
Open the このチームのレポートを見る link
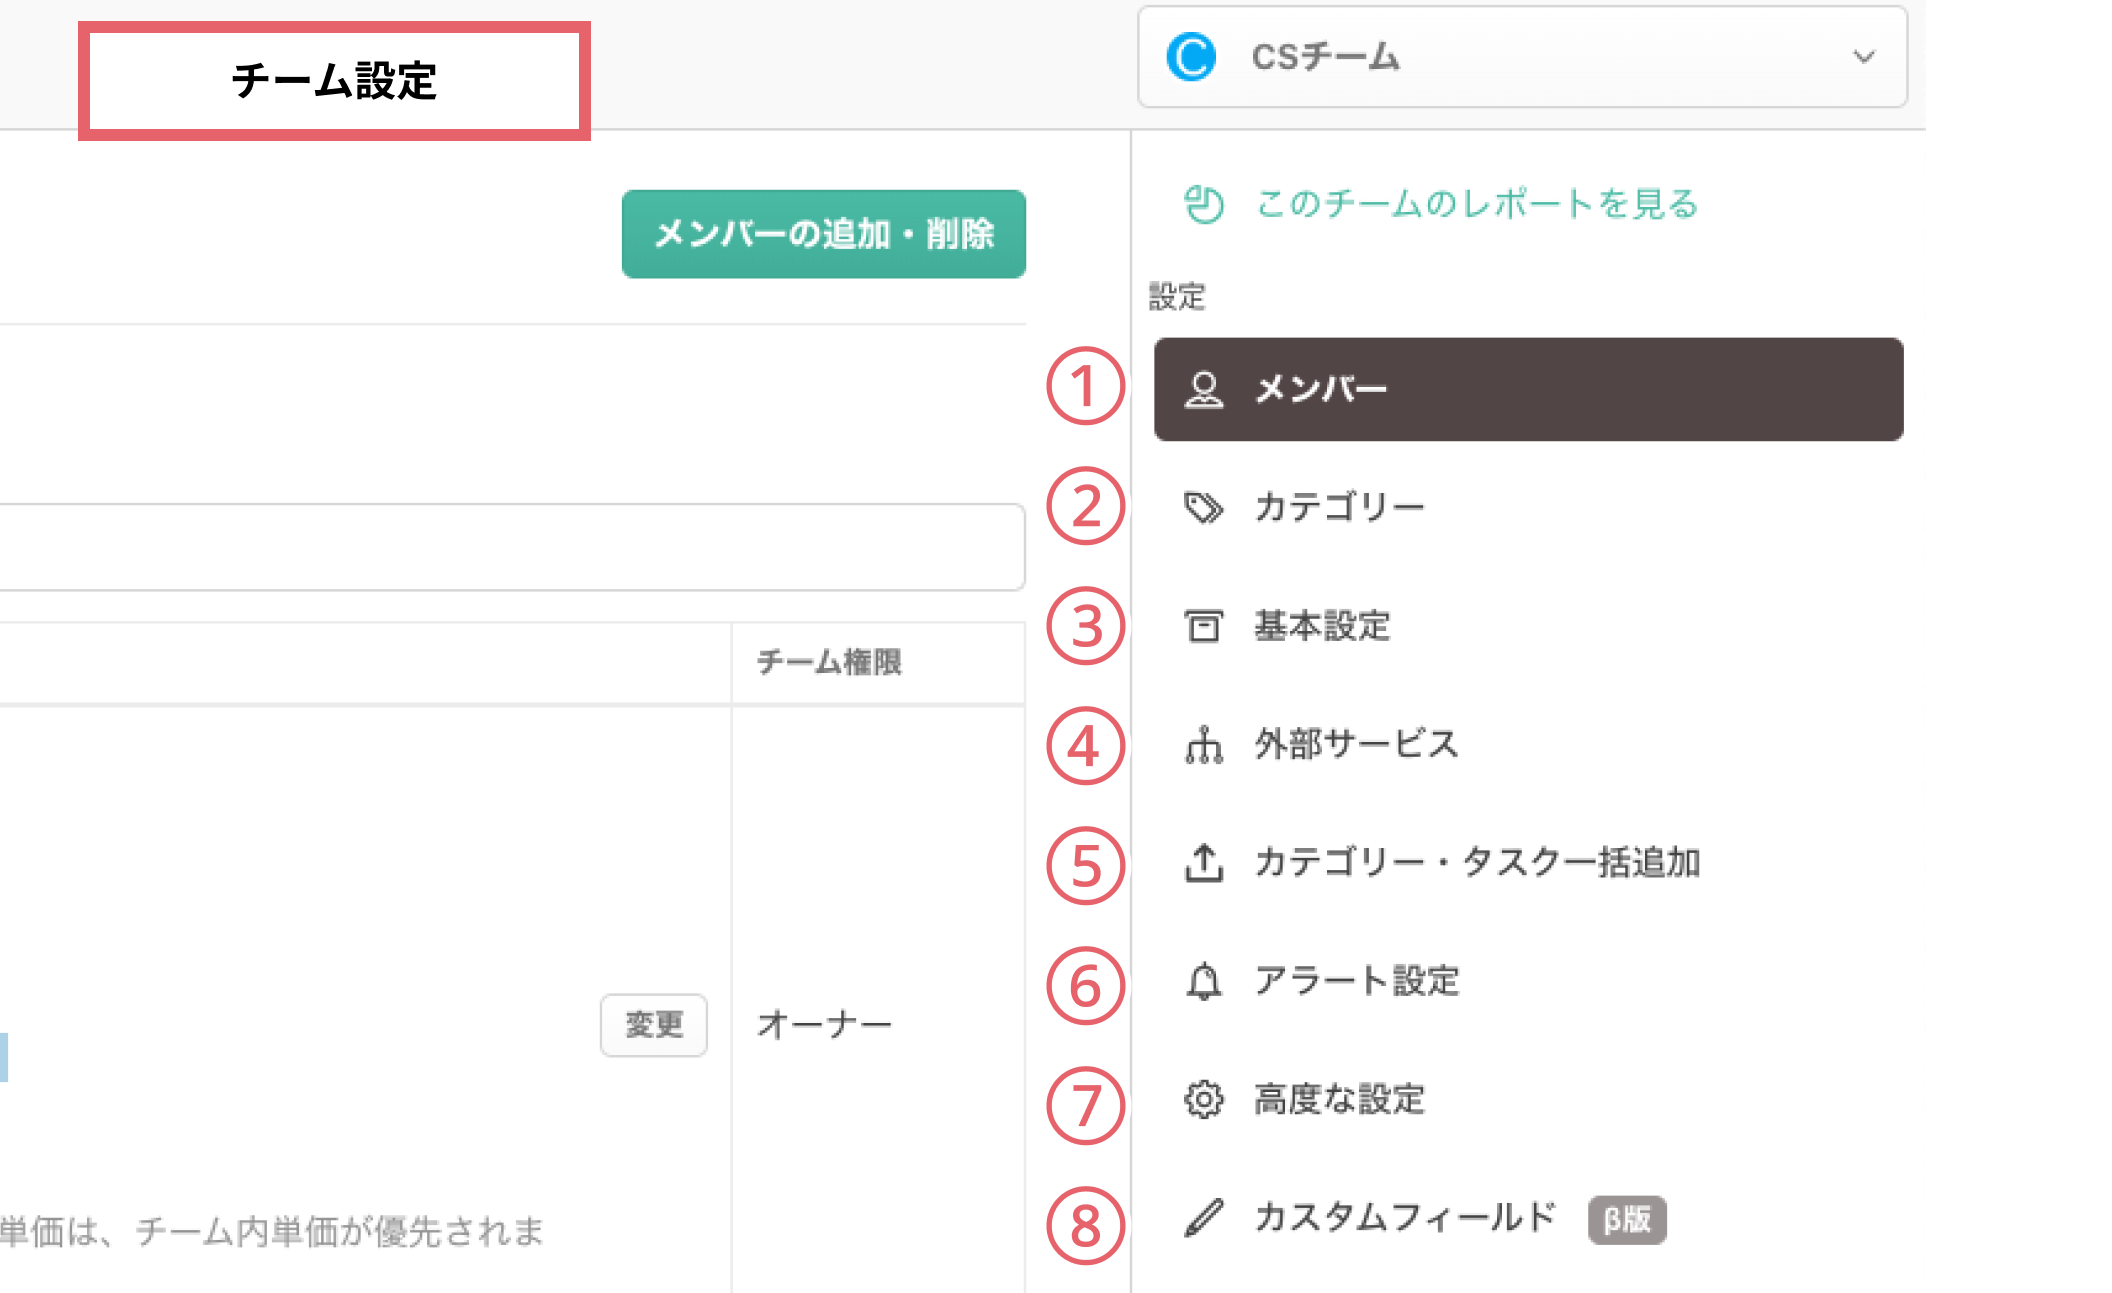(1477, 204)
